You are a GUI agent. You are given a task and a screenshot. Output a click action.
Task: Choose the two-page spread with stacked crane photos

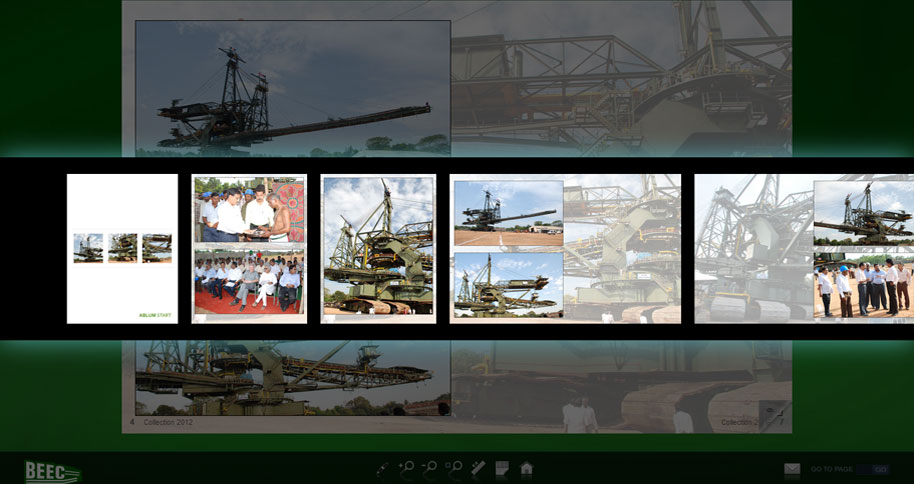(565, 248)
